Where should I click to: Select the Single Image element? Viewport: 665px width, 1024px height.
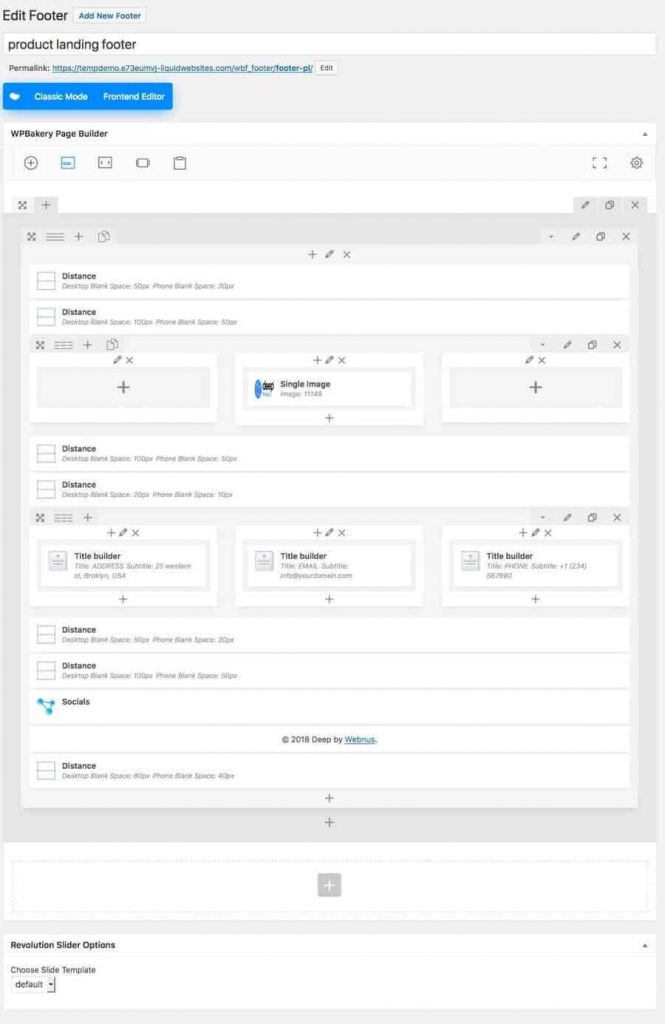tap(329, 389)
